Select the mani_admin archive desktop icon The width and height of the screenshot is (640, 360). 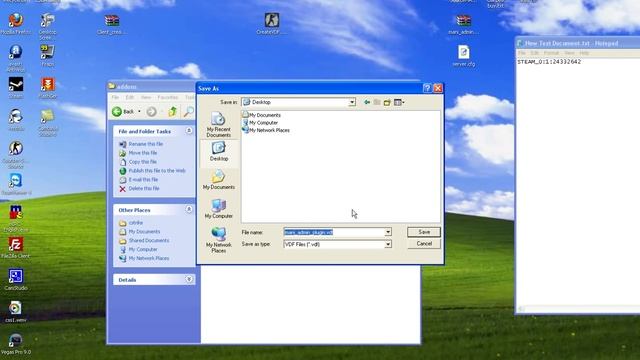coord(463,24)
